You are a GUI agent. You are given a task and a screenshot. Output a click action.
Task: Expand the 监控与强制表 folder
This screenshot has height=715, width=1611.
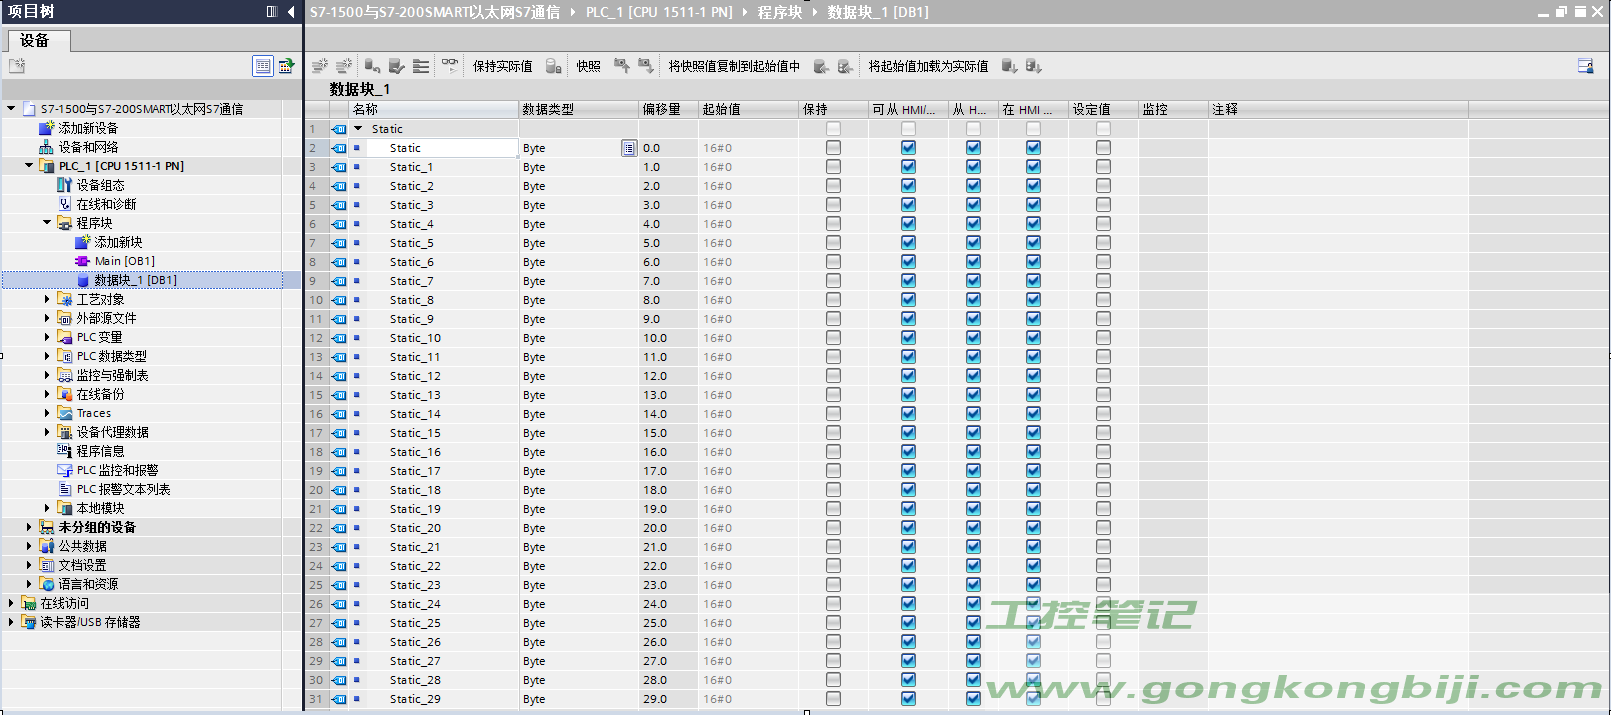click(47, 375)
